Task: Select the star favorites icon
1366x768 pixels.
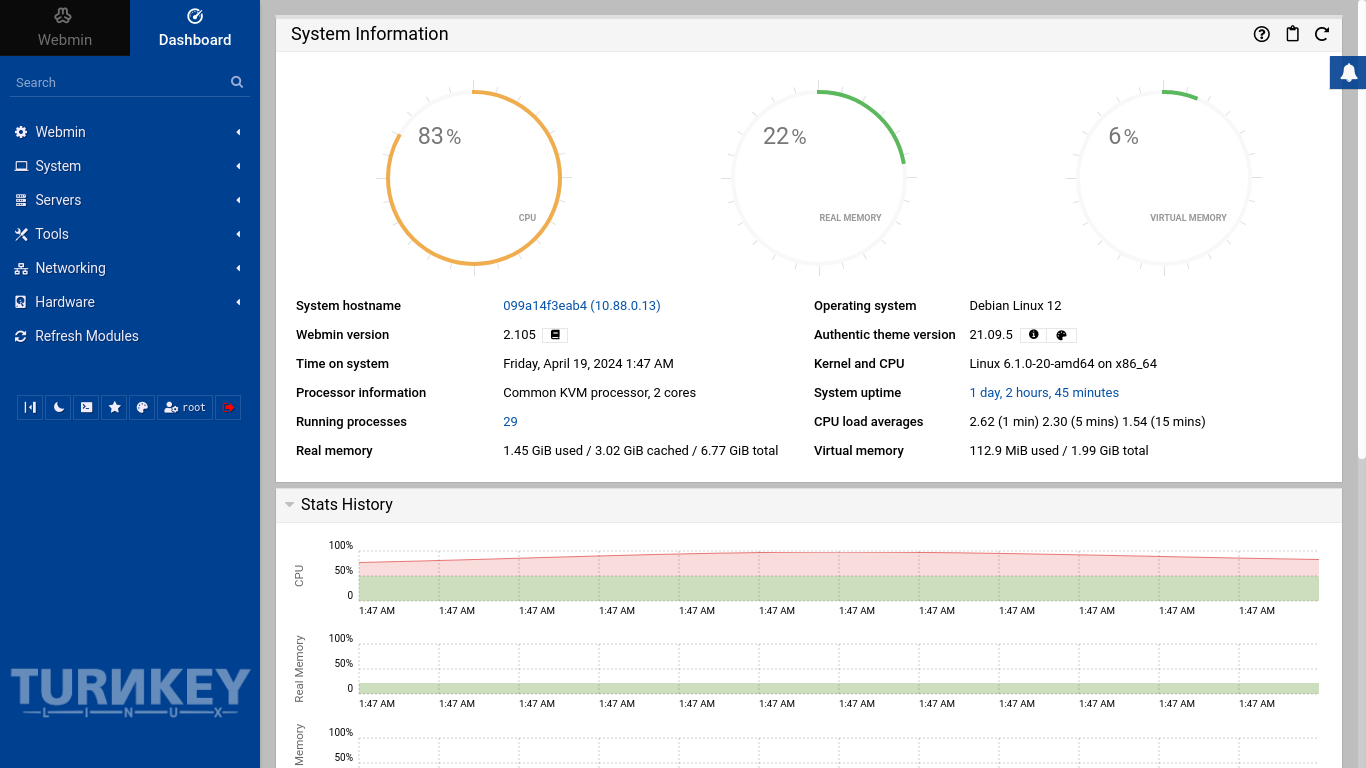Action: click(114, 407)
